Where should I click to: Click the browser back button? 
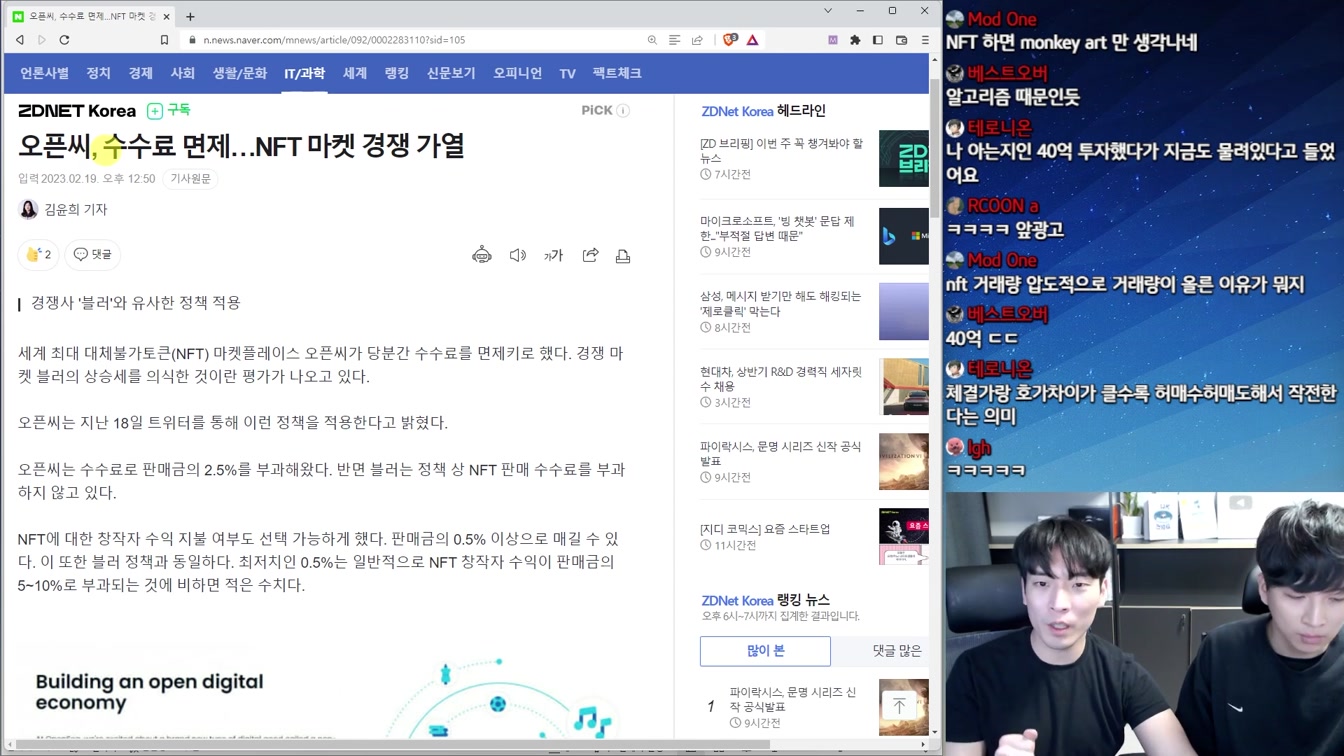(x=20, y=40)
